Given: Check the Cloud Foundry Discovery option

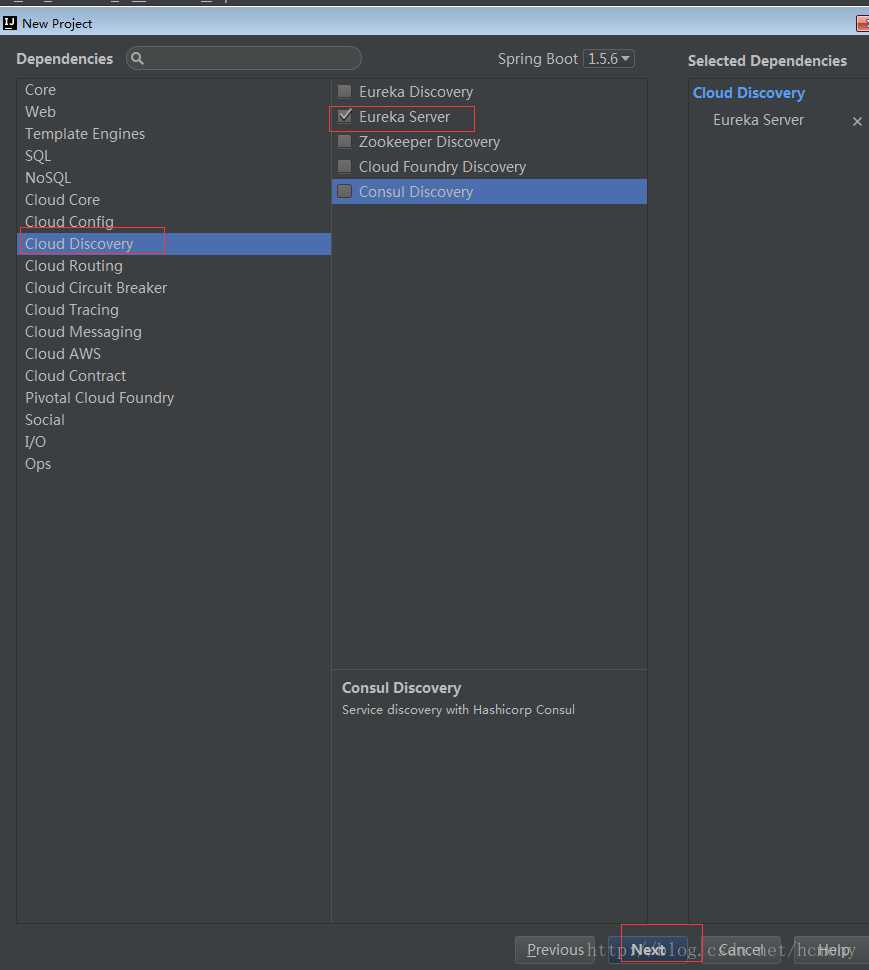Looking at the screenshot, I should (x=345, y=166).
